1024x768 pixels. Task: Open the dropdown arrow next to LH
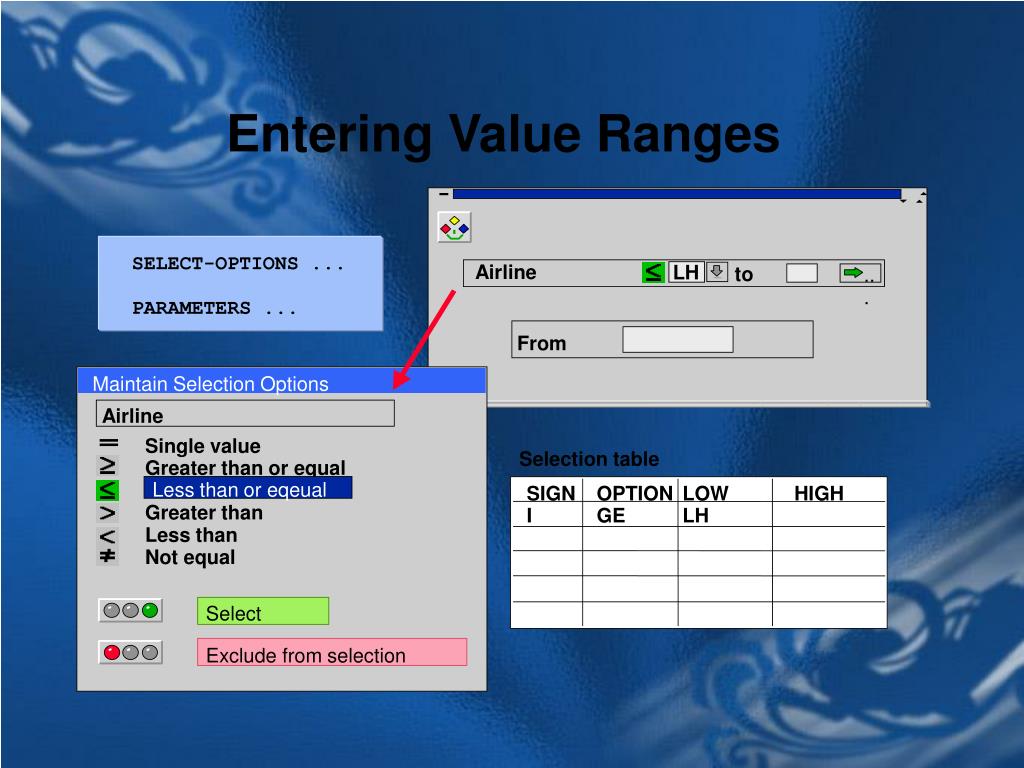(716, 272)
